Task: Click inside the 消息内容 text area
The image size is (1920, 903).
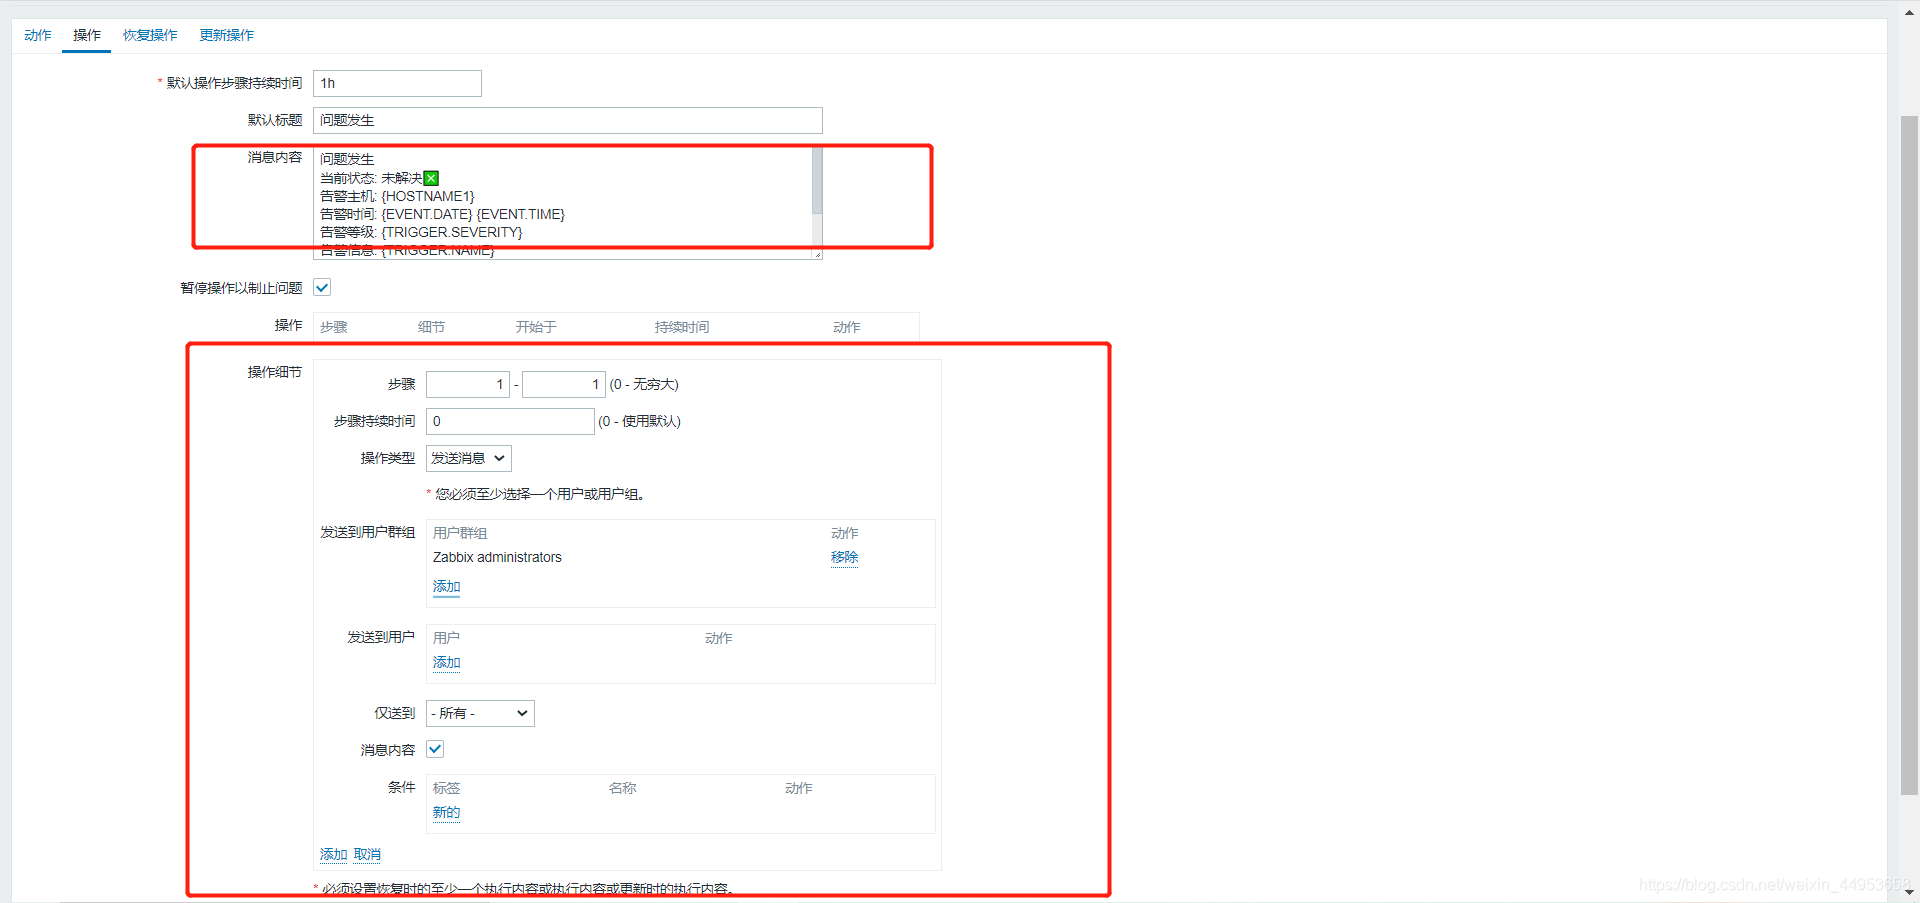Action: (562, 204)
